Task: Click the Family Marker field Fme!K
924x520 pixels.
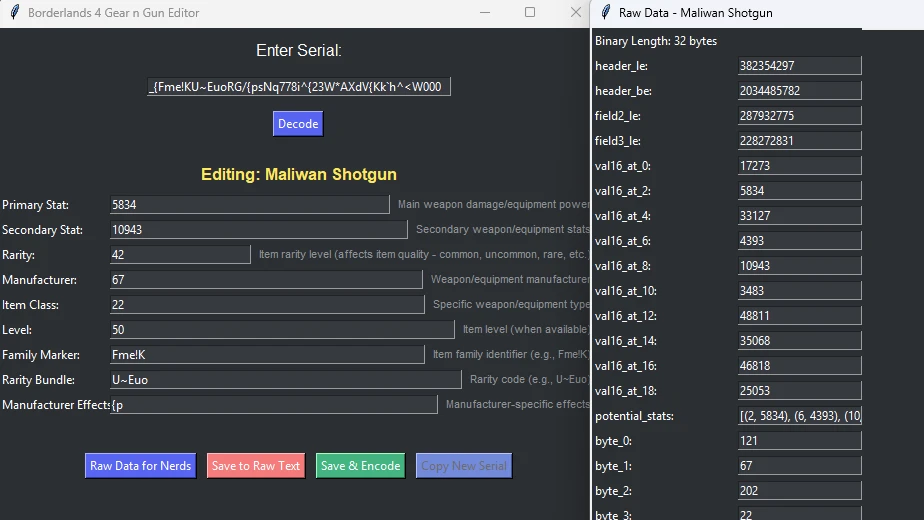Action: [267, 354]
